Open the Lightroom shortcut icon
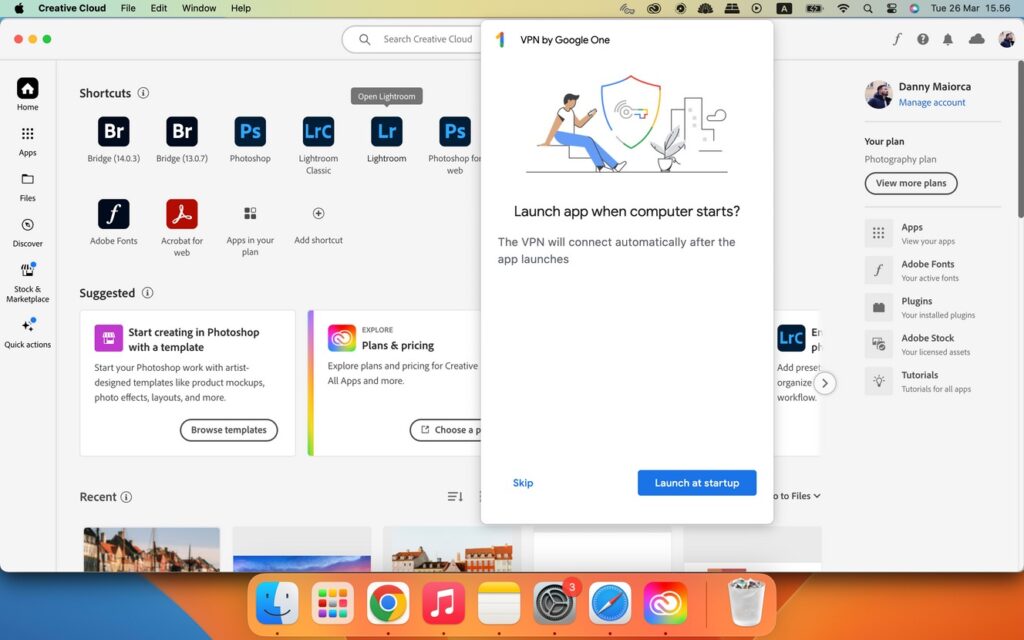 coord(387,131)
